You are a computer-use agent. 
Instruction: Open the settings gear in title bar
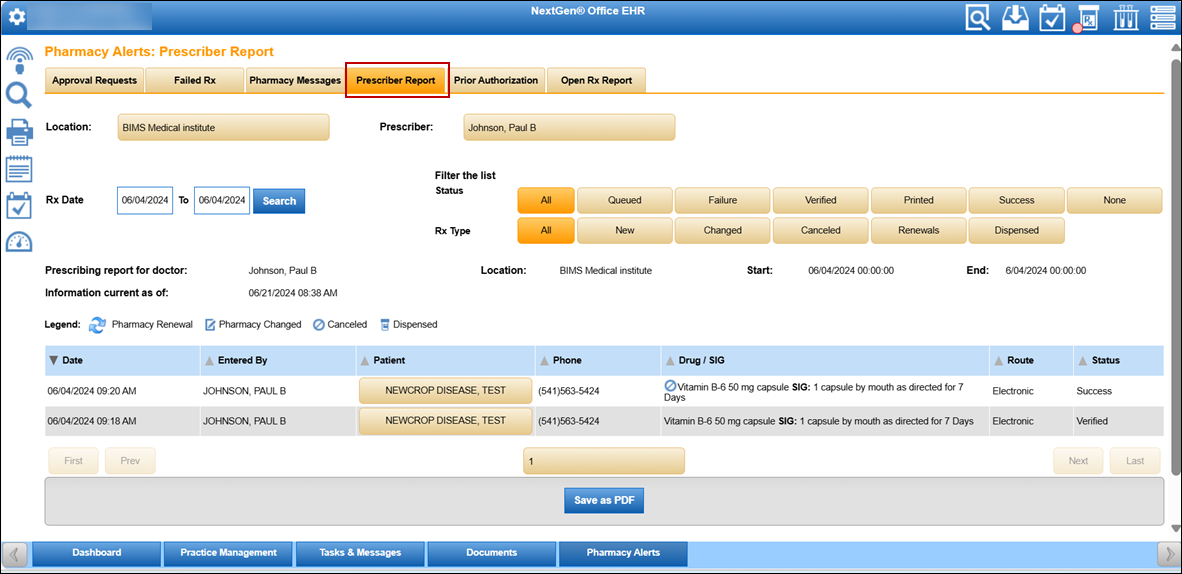[x=17, y=17]
